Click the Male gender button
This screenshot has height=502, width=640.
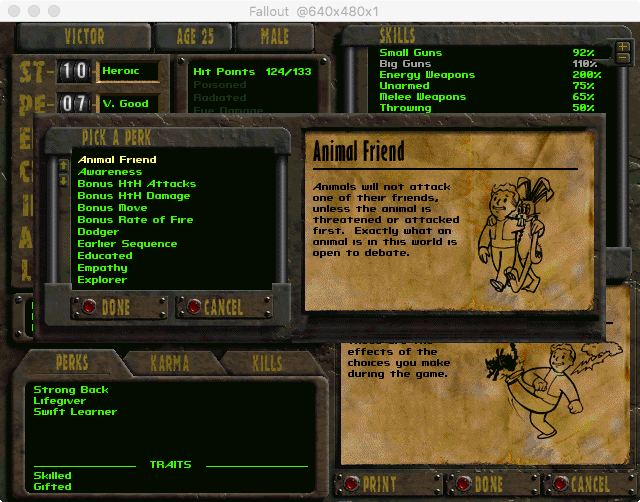275,37
